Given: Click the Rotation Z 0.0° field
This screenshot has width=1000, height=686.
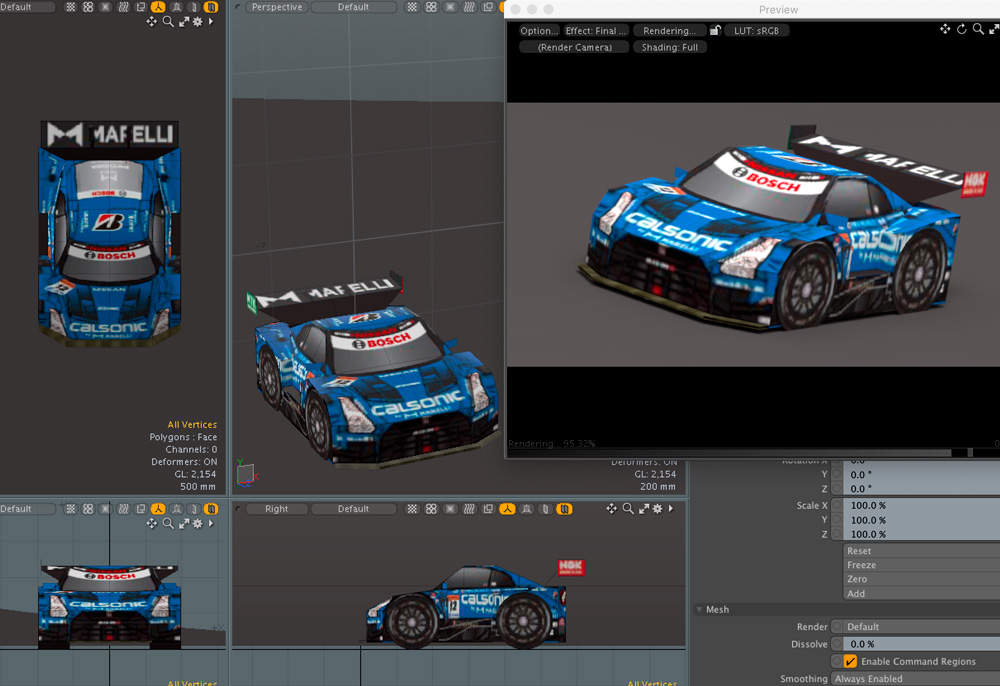Looking at the screenshot, I should pyautogui.click(x=921, y=488).
